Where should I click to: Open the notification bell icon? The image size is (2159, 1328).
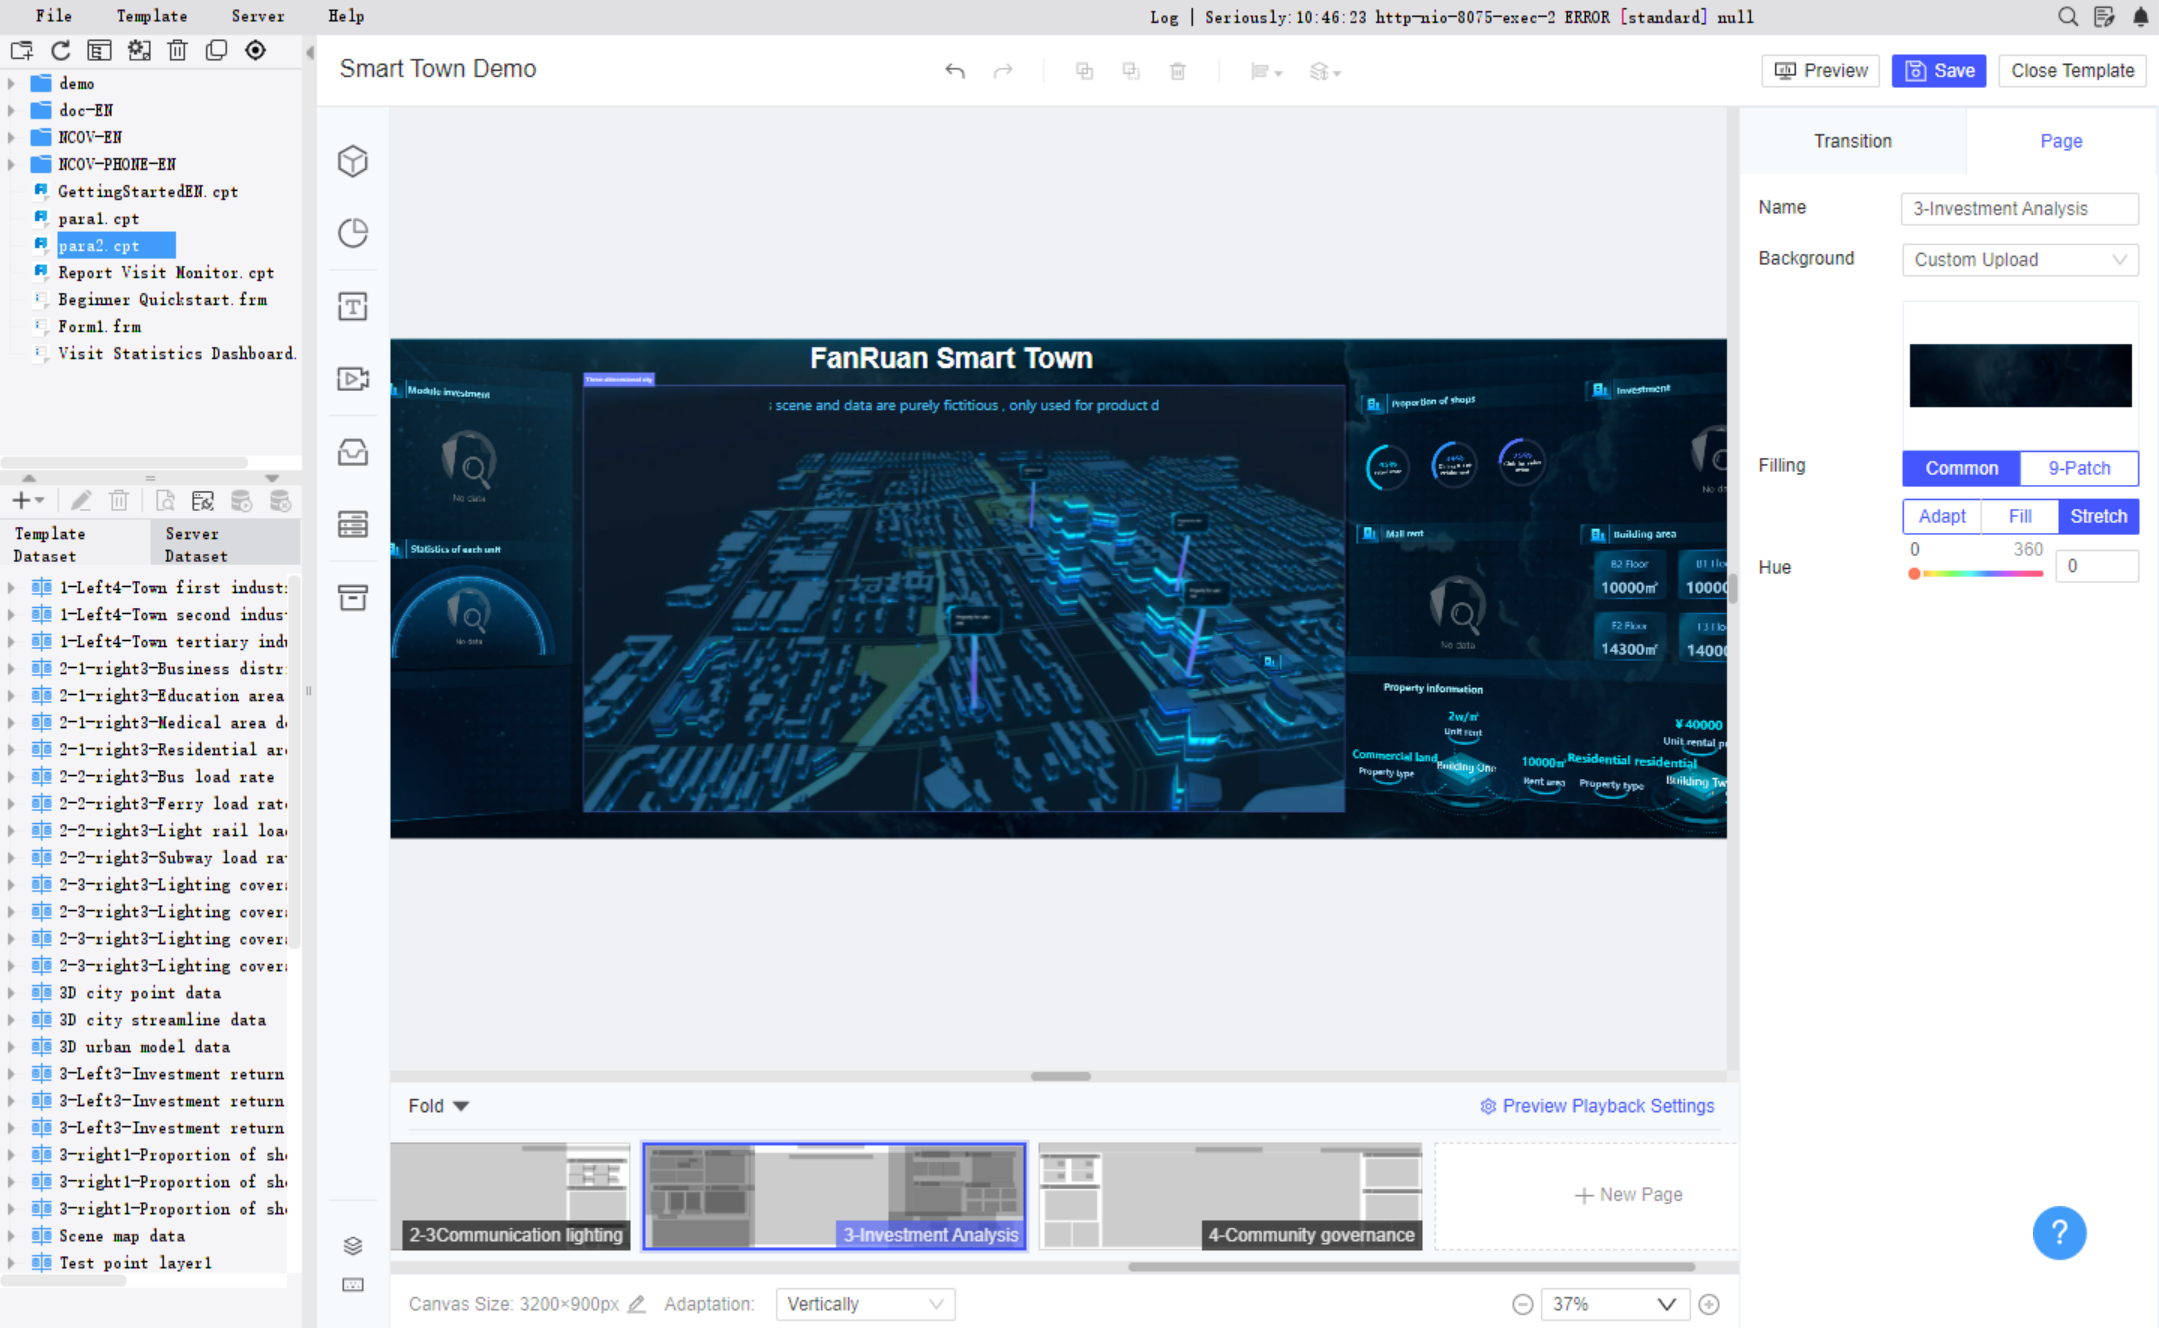[x=2141, y=16]
